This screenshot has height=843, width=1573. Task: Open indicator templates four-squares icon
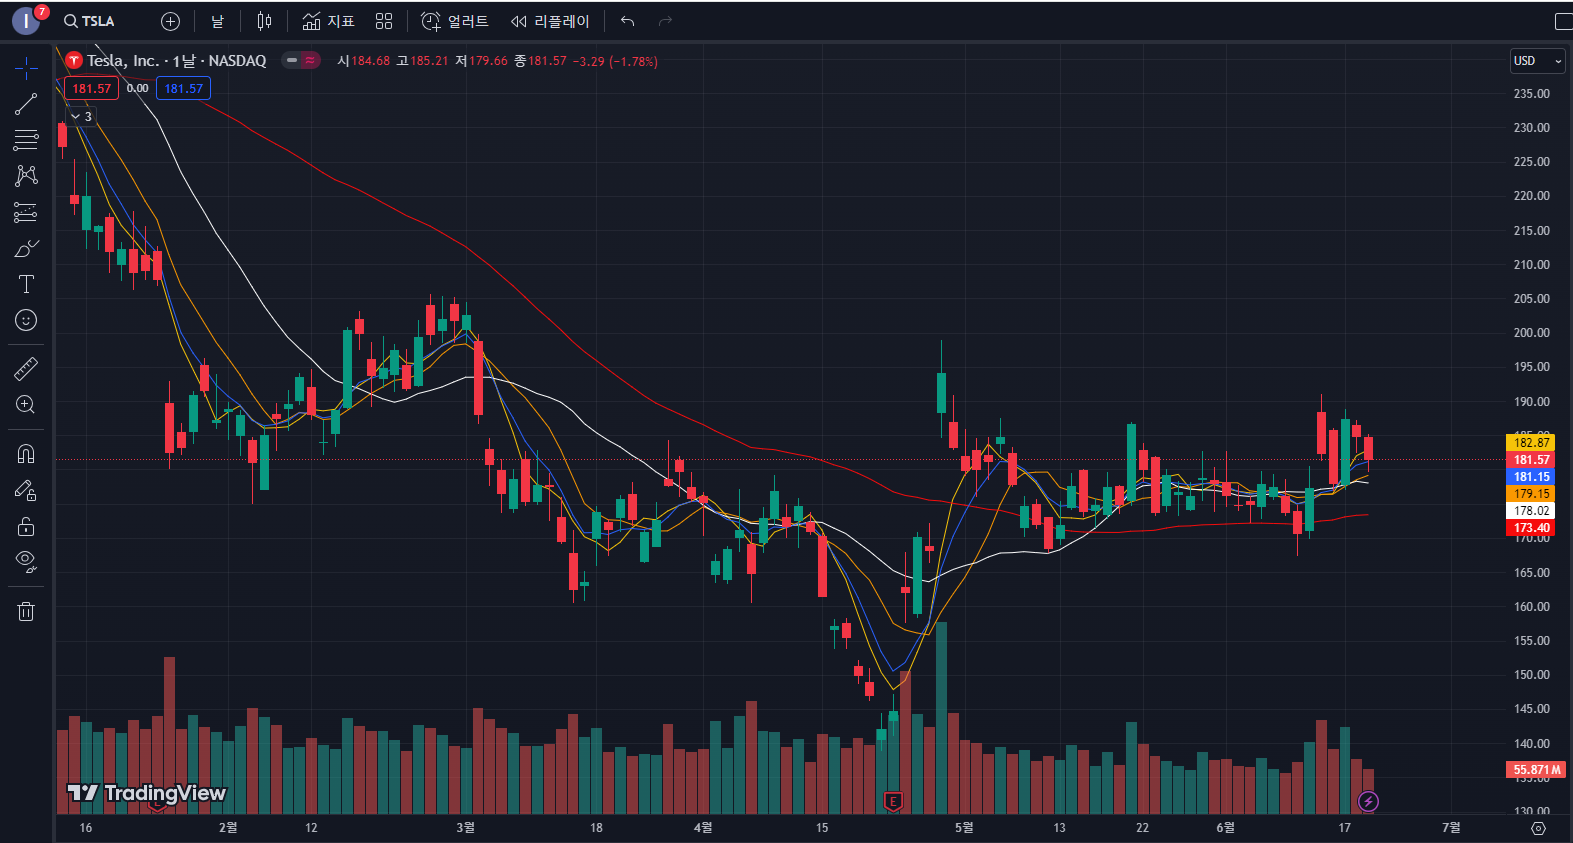(x=384, y=21)
